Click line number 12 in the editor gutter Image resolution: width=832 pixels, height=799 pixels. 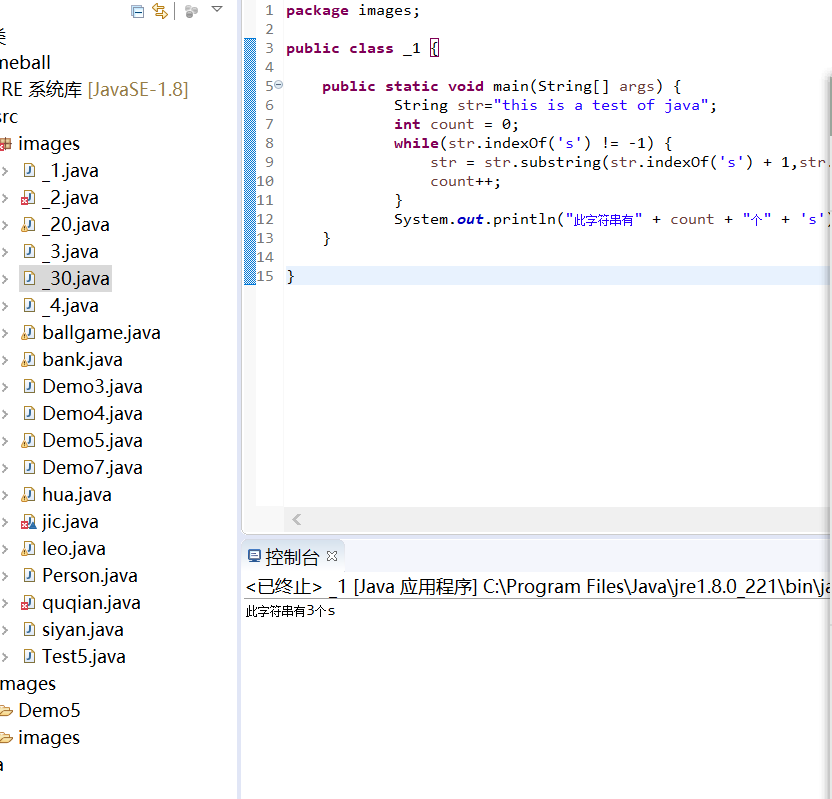coord(265,219)
